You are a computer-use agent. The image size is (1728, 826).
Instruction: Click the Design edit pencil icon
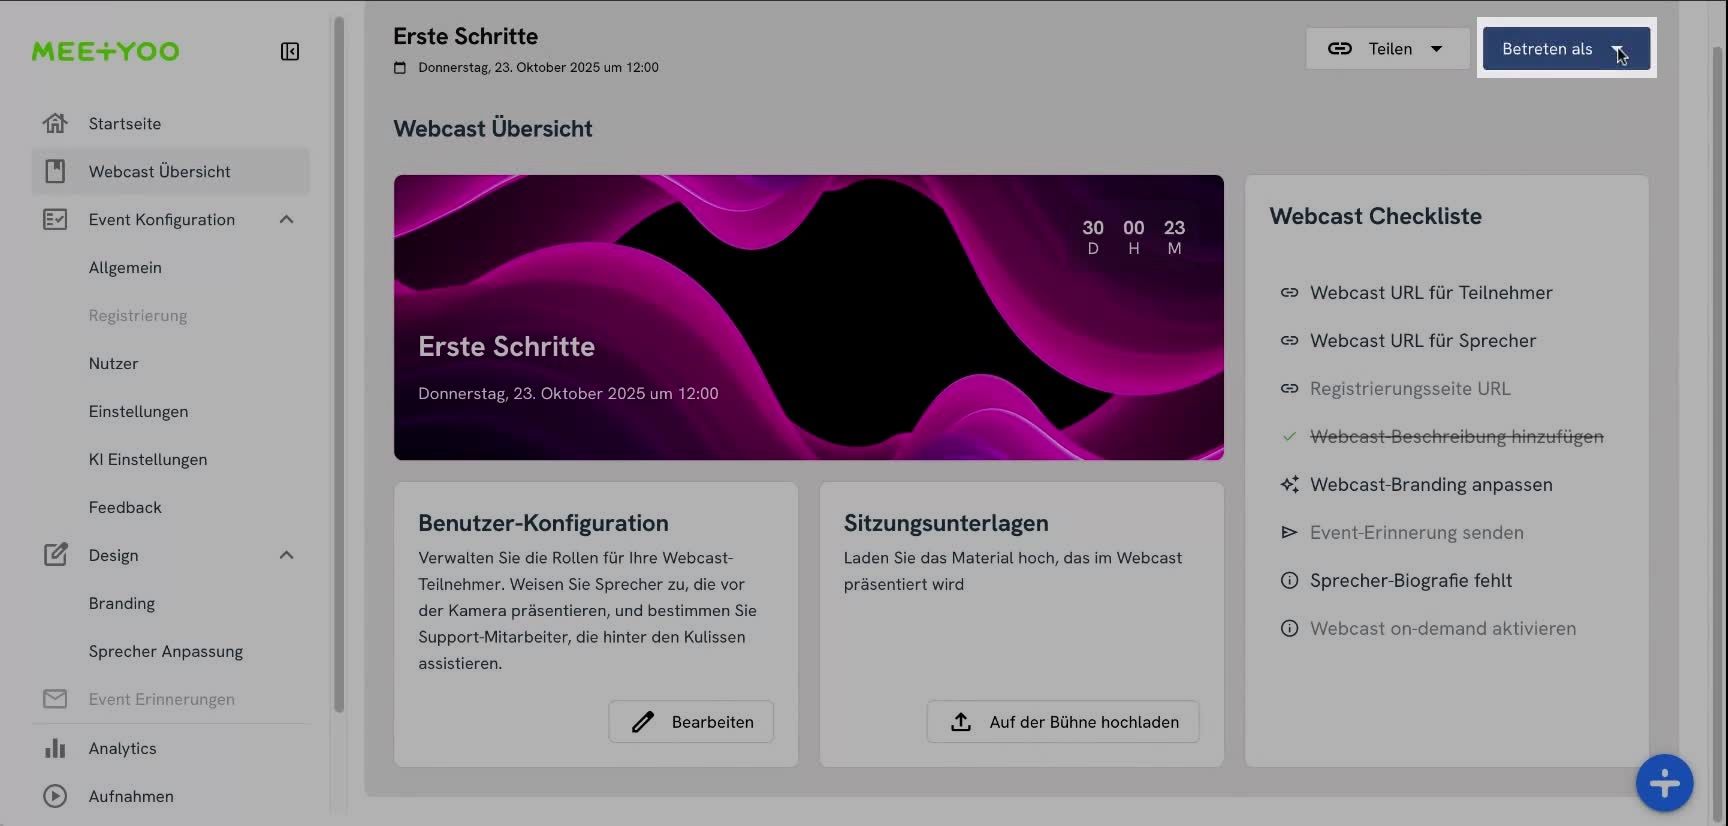tap(55, 555)
